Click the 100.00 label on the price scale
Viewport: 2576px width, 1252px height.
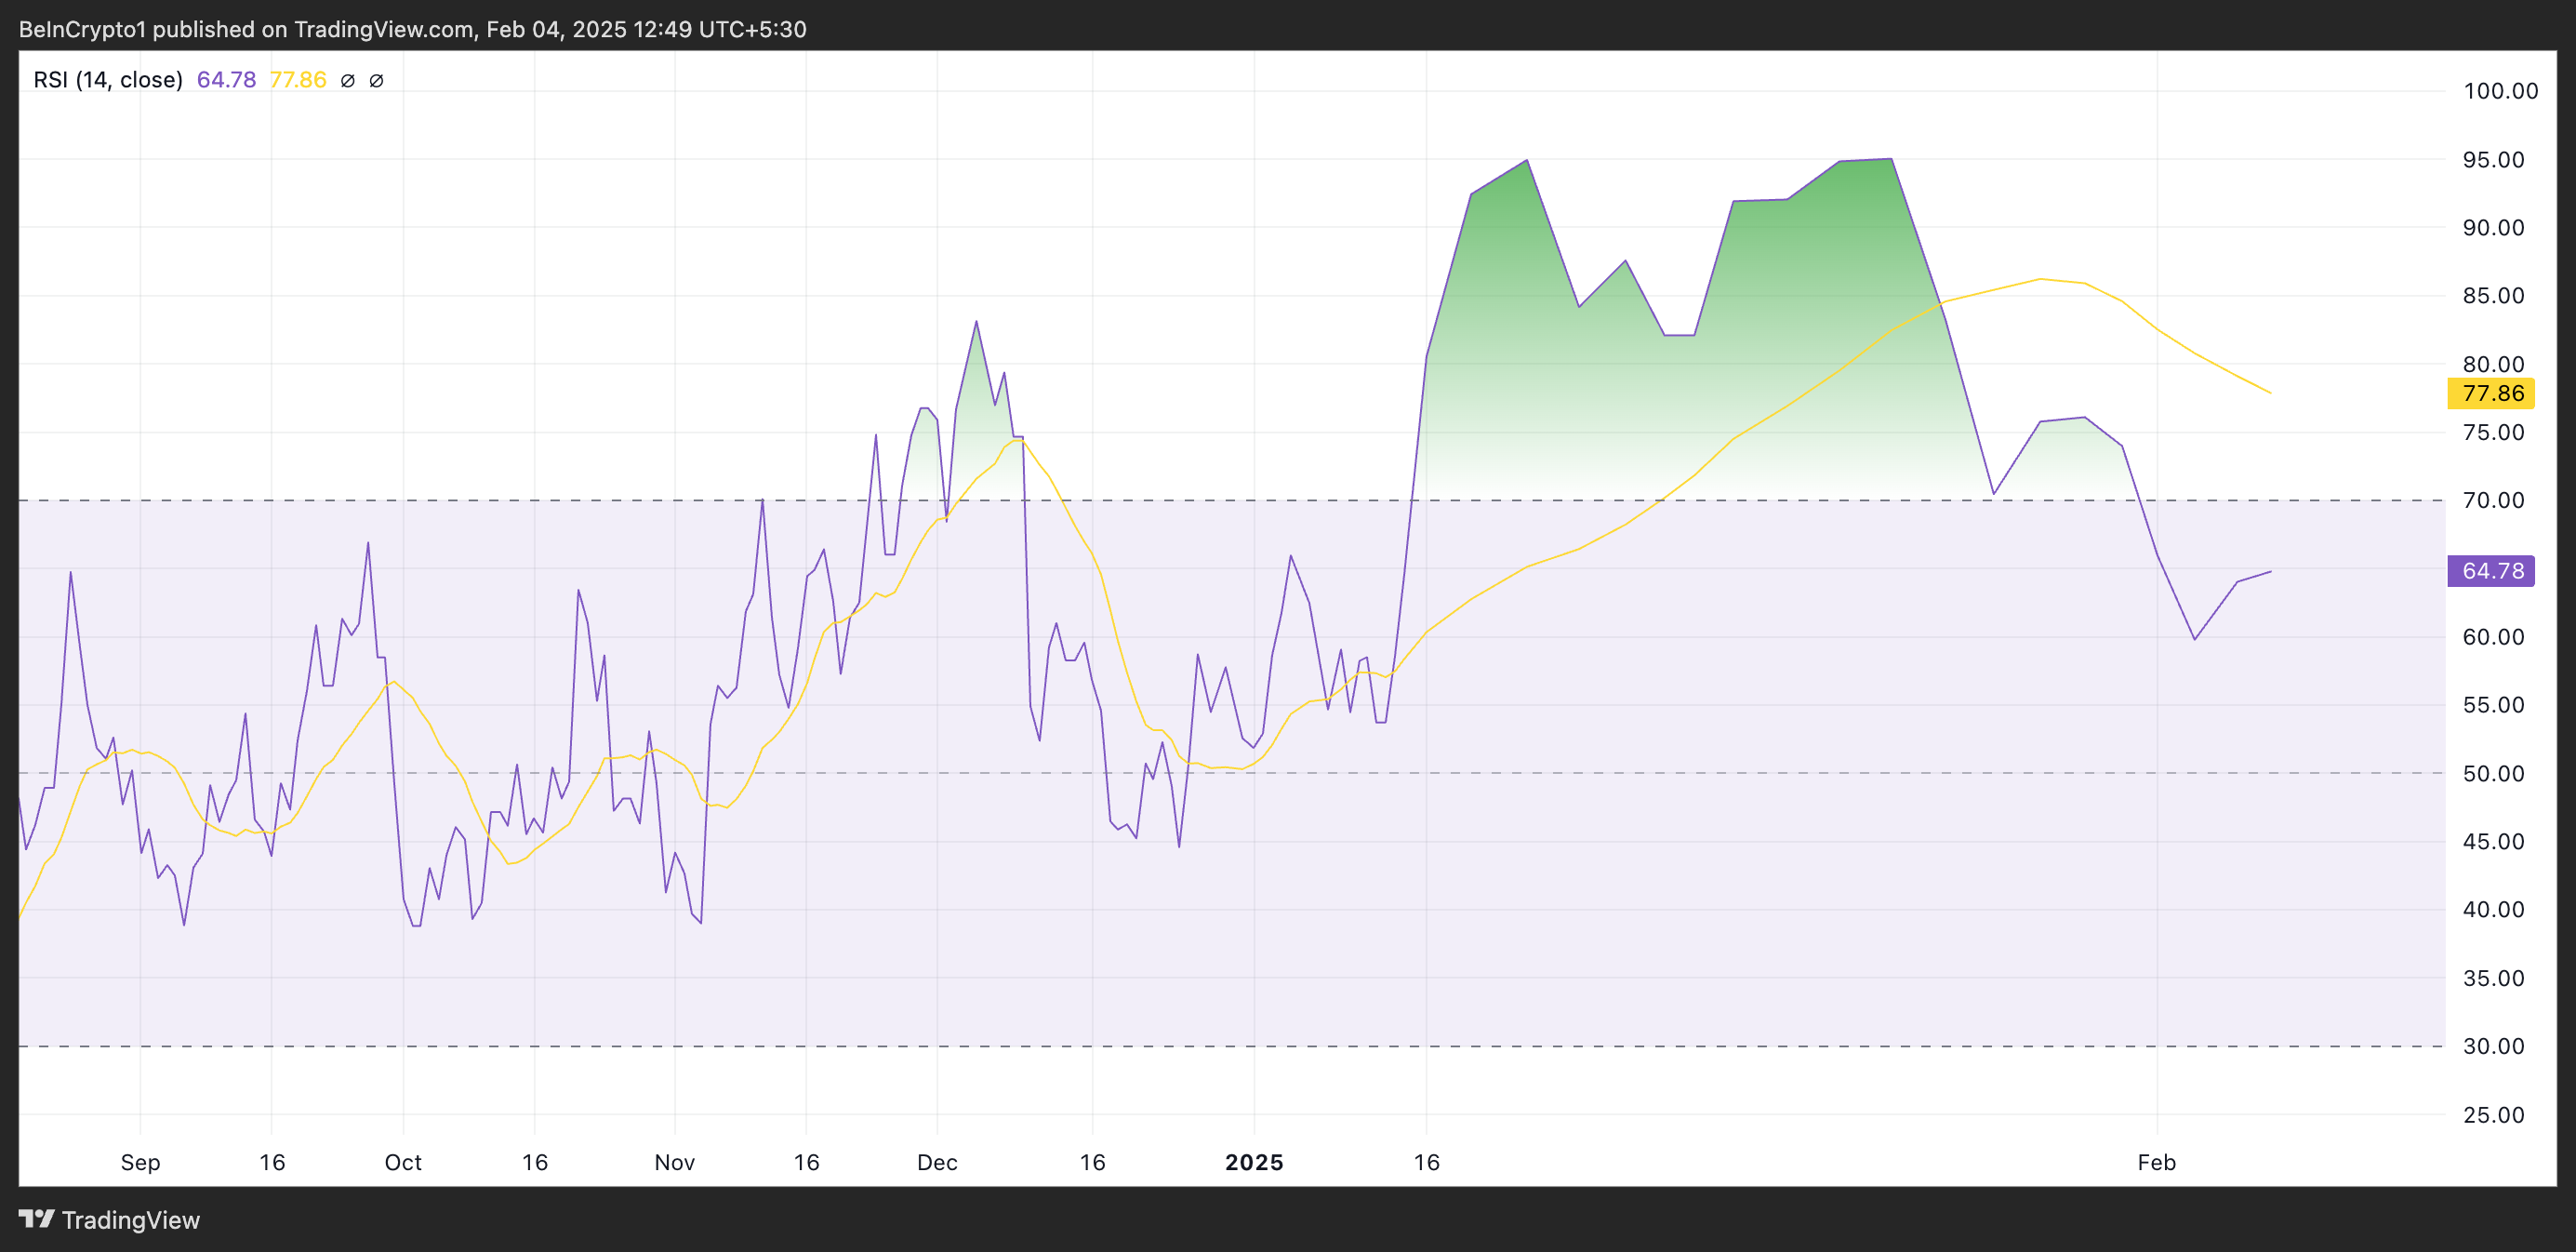pyautogui.click(x=2500, y=91)
